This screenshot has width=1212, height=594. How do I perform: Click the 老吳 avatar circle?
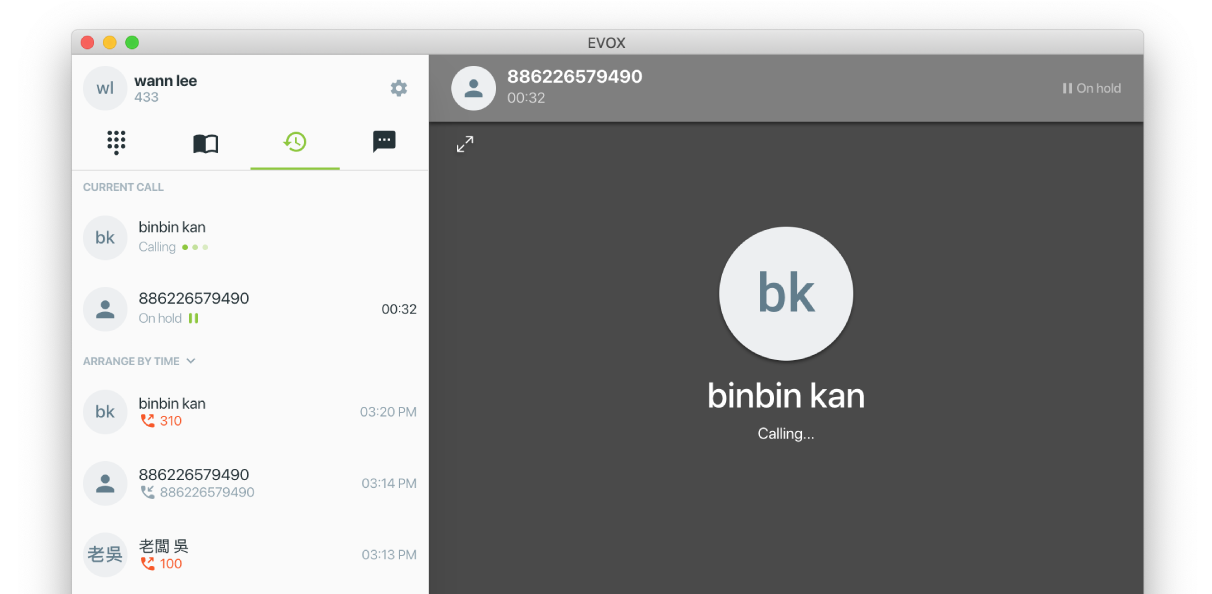(x=105, y=554)
